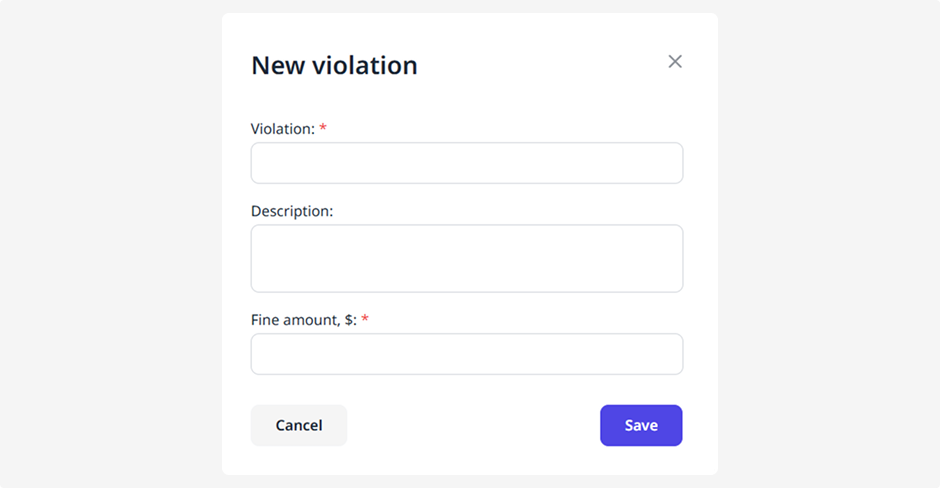Click the "Fine amount, $:" label
The width and height of the screenshot is (940, 488).
[x=303, y=320]
